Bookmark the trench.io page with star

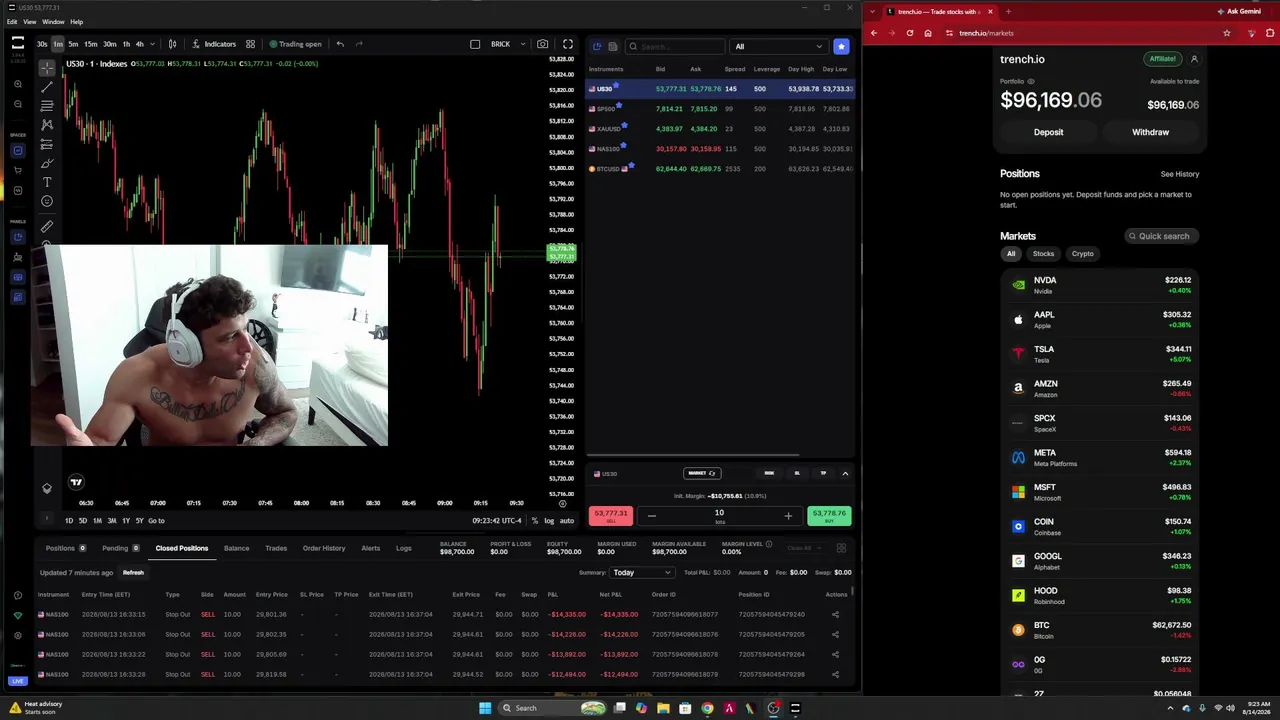click(x=1226, y=33)
